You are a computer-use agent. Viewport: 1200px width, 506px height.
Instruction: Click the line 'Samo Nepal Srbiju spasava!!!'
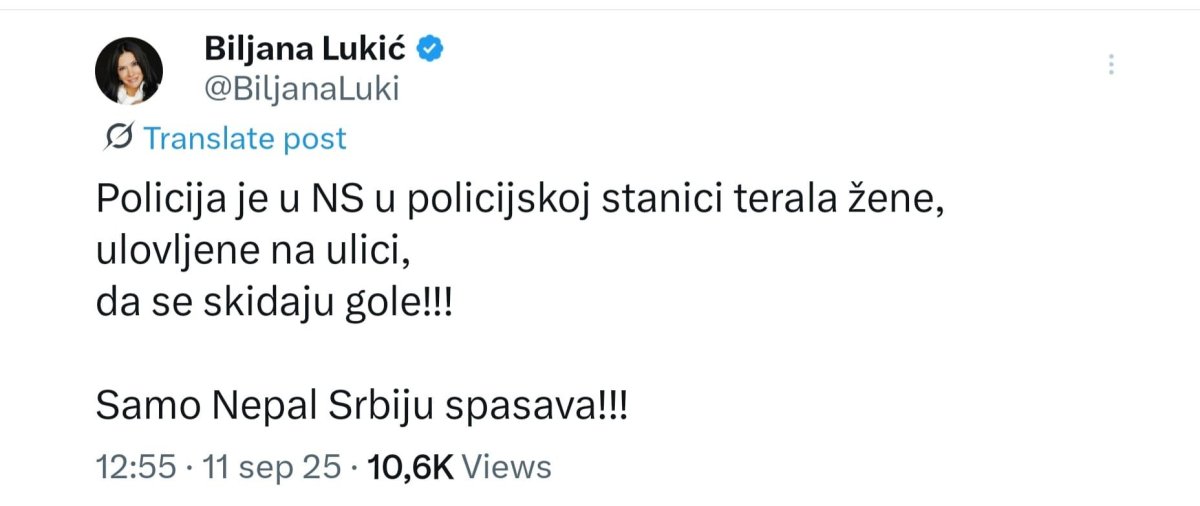tap(363, 406)
